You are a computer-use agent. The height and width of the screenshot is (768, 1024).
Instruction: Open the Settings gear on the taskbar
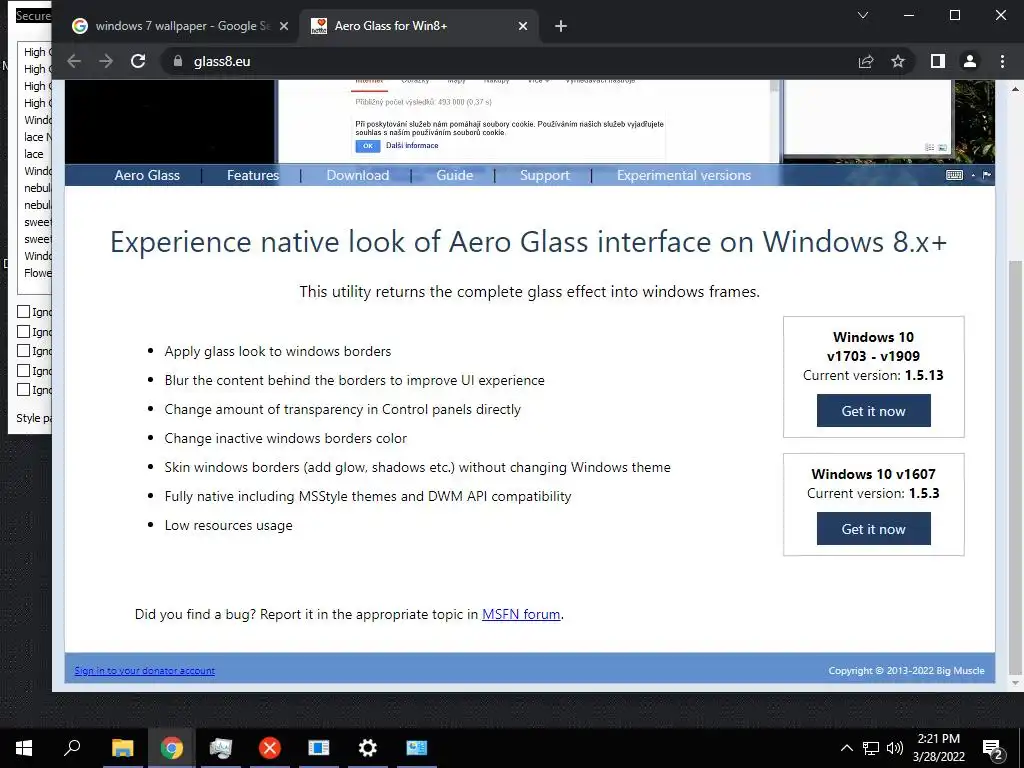[368, 748]
